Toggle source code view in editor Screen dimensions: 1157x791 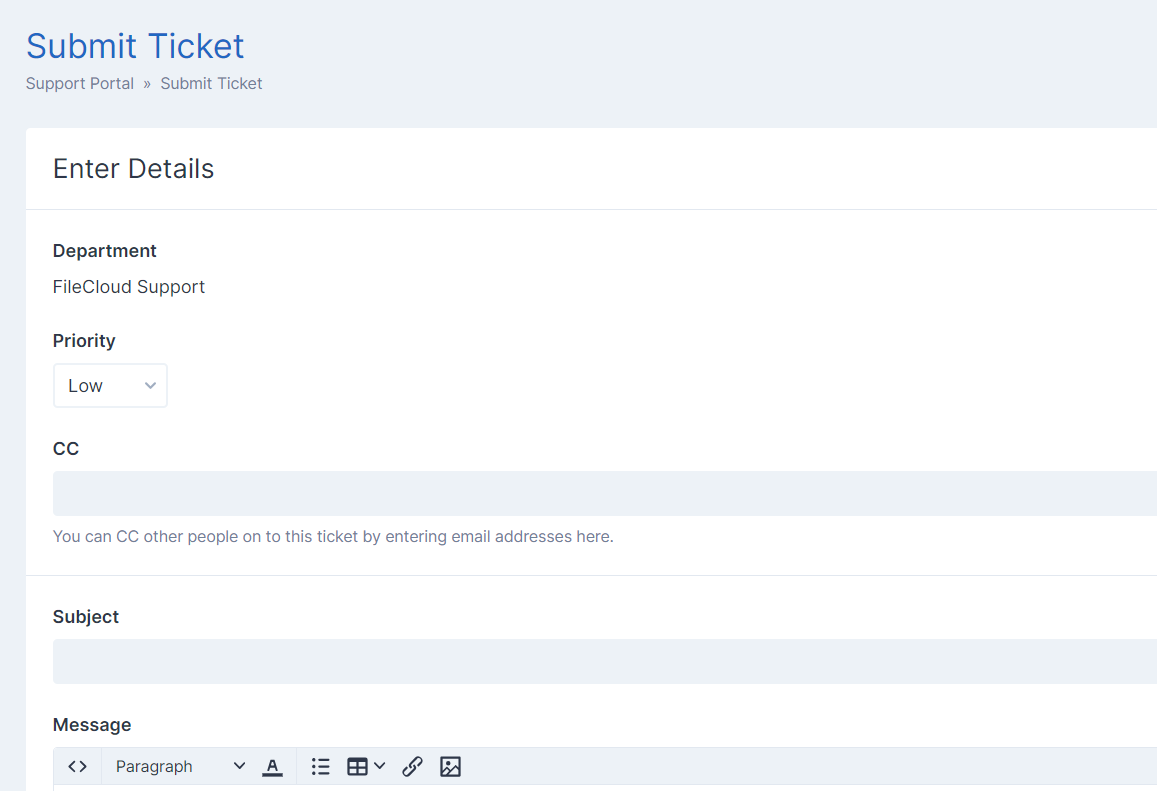(78, 767)
